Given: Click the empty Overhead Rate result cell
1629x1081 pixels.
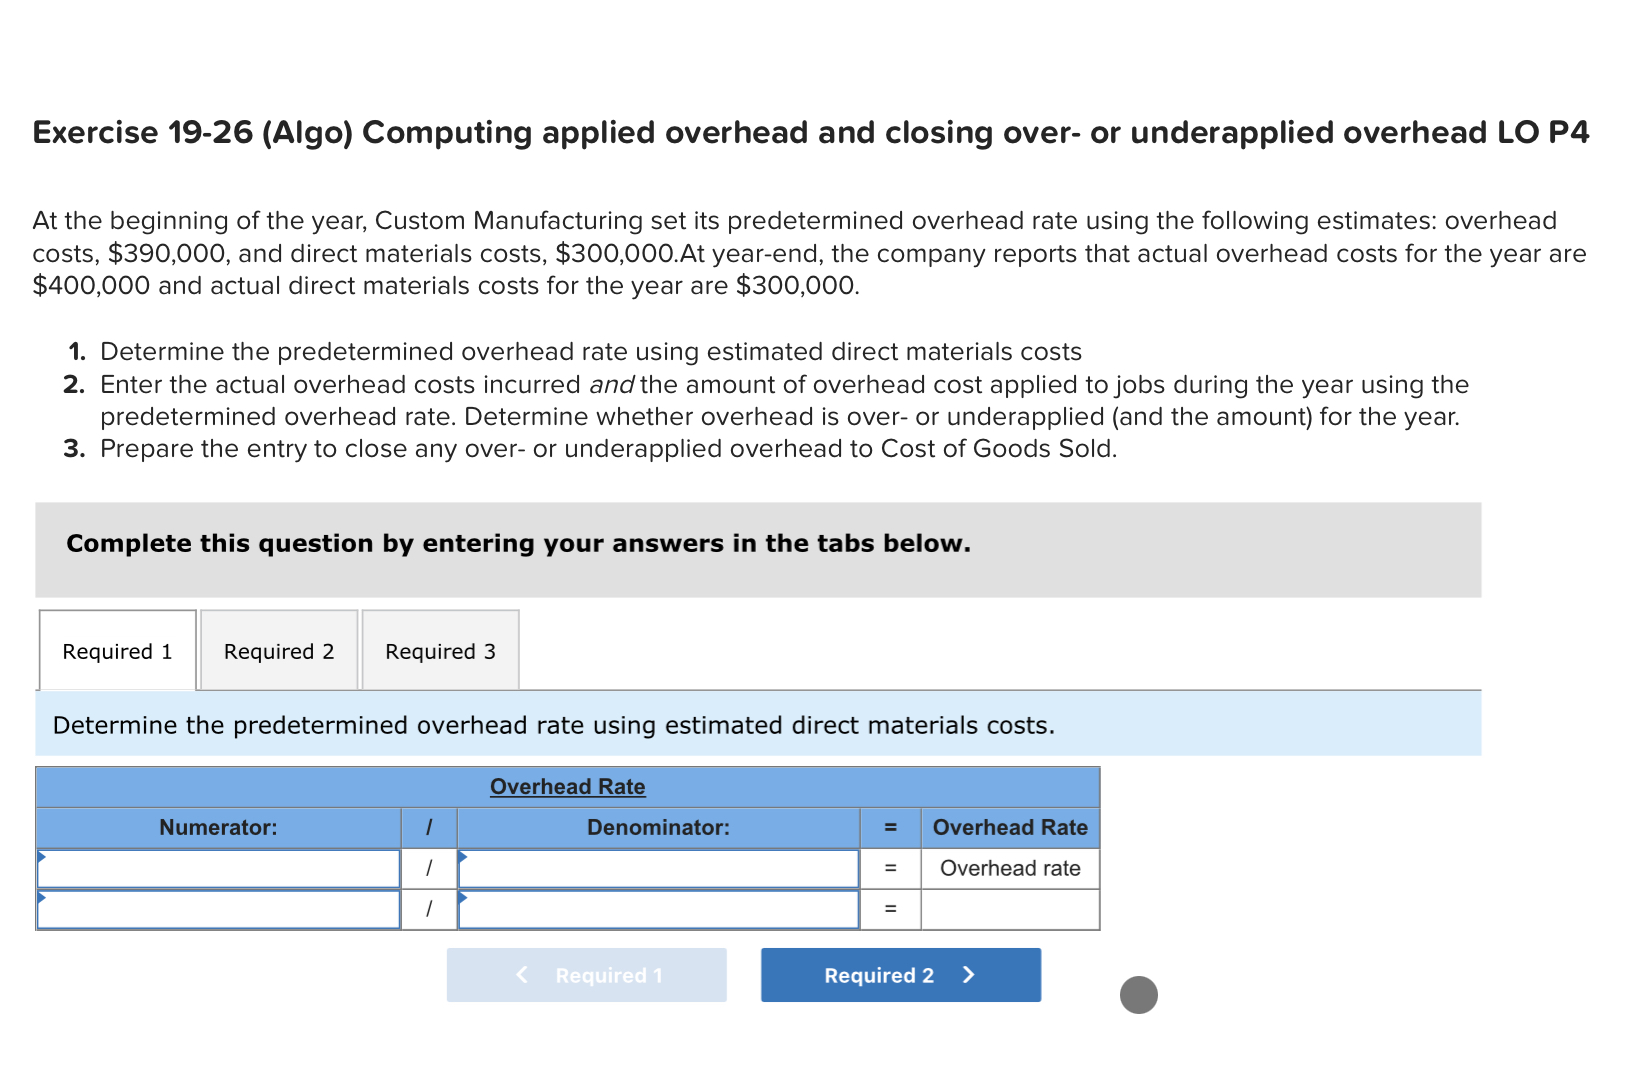Looking at the screenshot, I should 1009,909.
